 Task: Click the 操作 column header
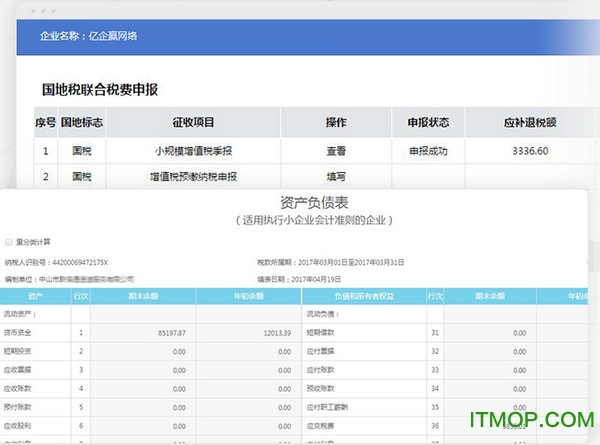(x=336, y=123)
